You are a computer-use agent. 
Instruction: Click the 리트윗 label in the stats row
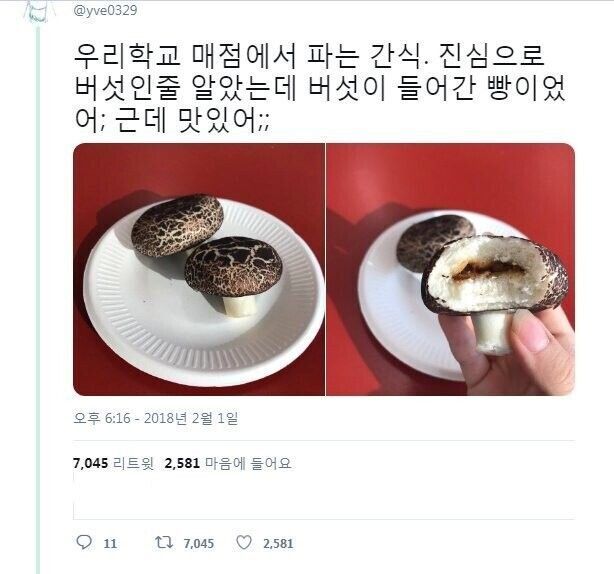(x=134, y=463)
